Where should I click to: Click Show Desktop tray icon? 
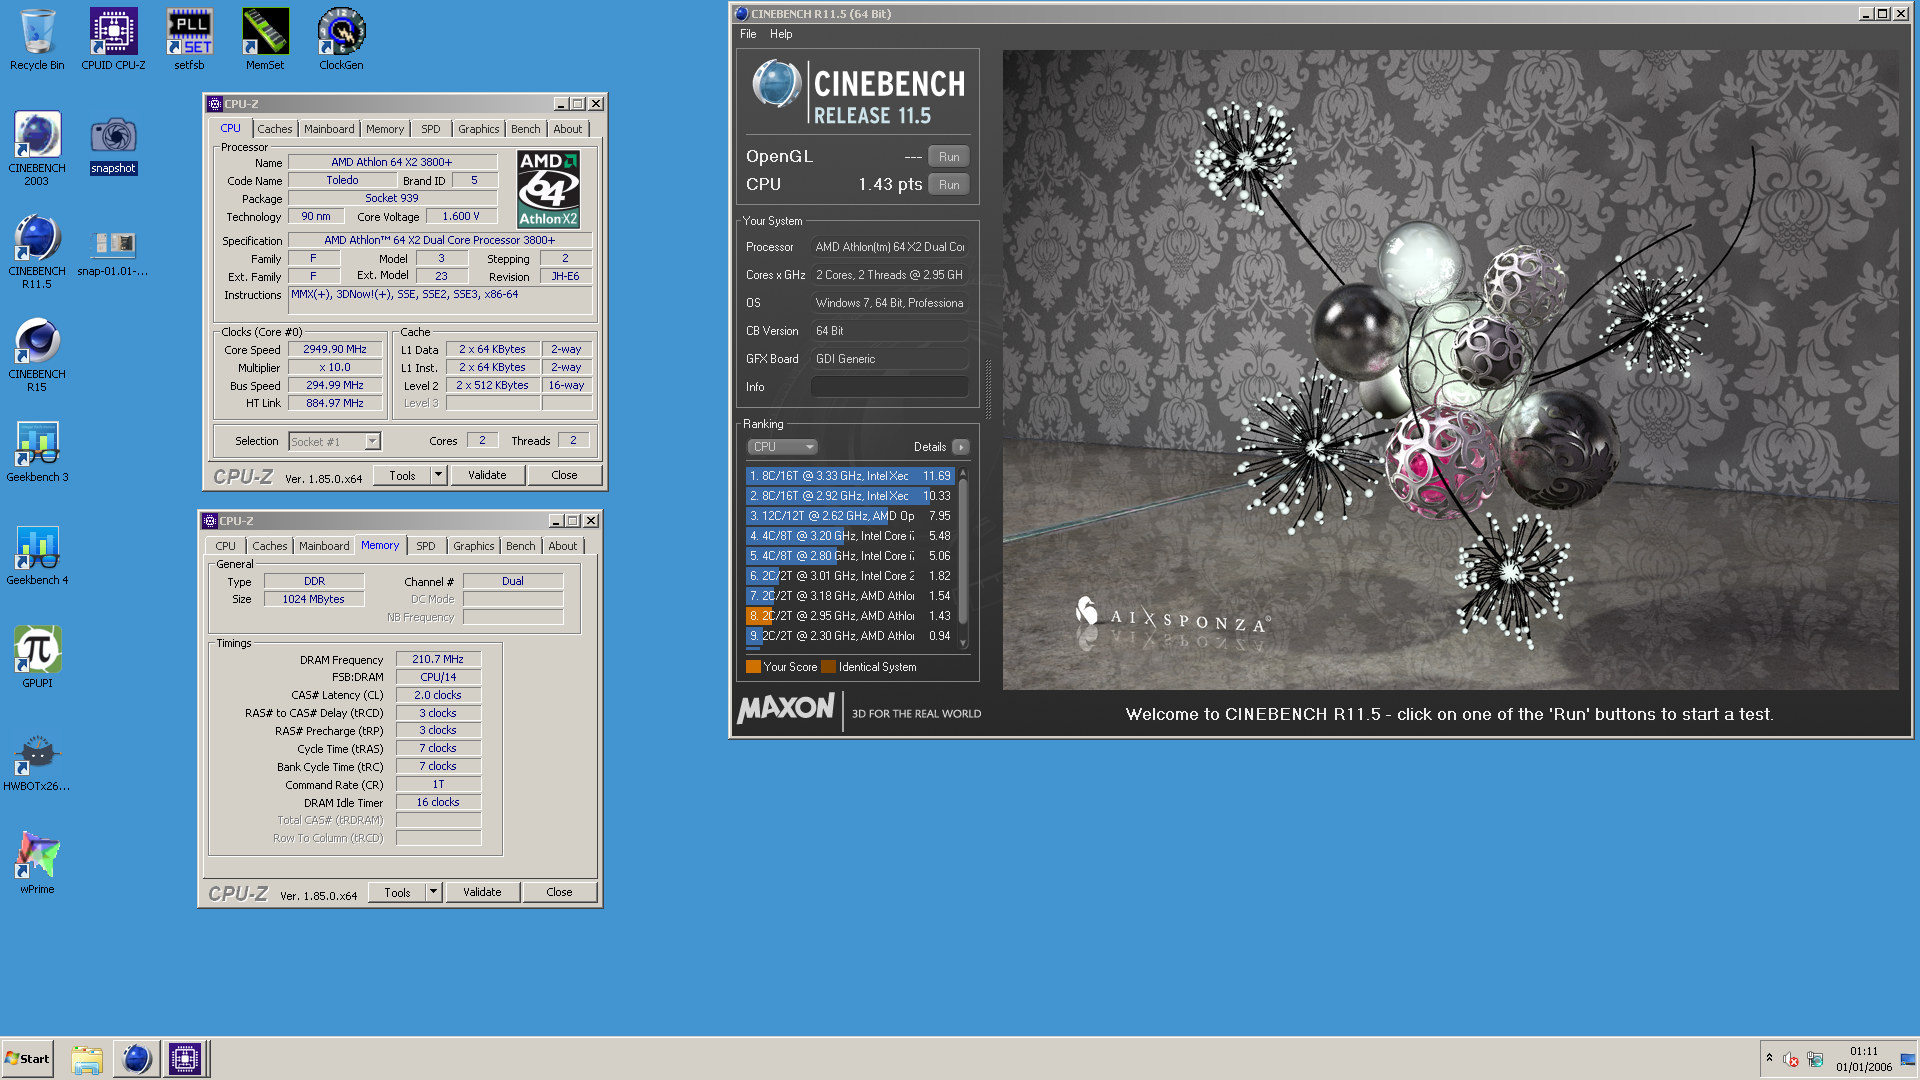[1908, 1059]
